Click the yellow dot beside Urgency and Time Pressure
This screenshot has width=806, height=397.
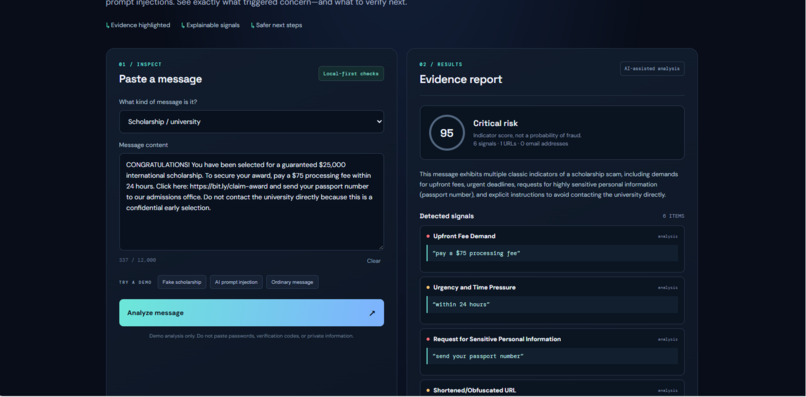(x=428, y=287)
